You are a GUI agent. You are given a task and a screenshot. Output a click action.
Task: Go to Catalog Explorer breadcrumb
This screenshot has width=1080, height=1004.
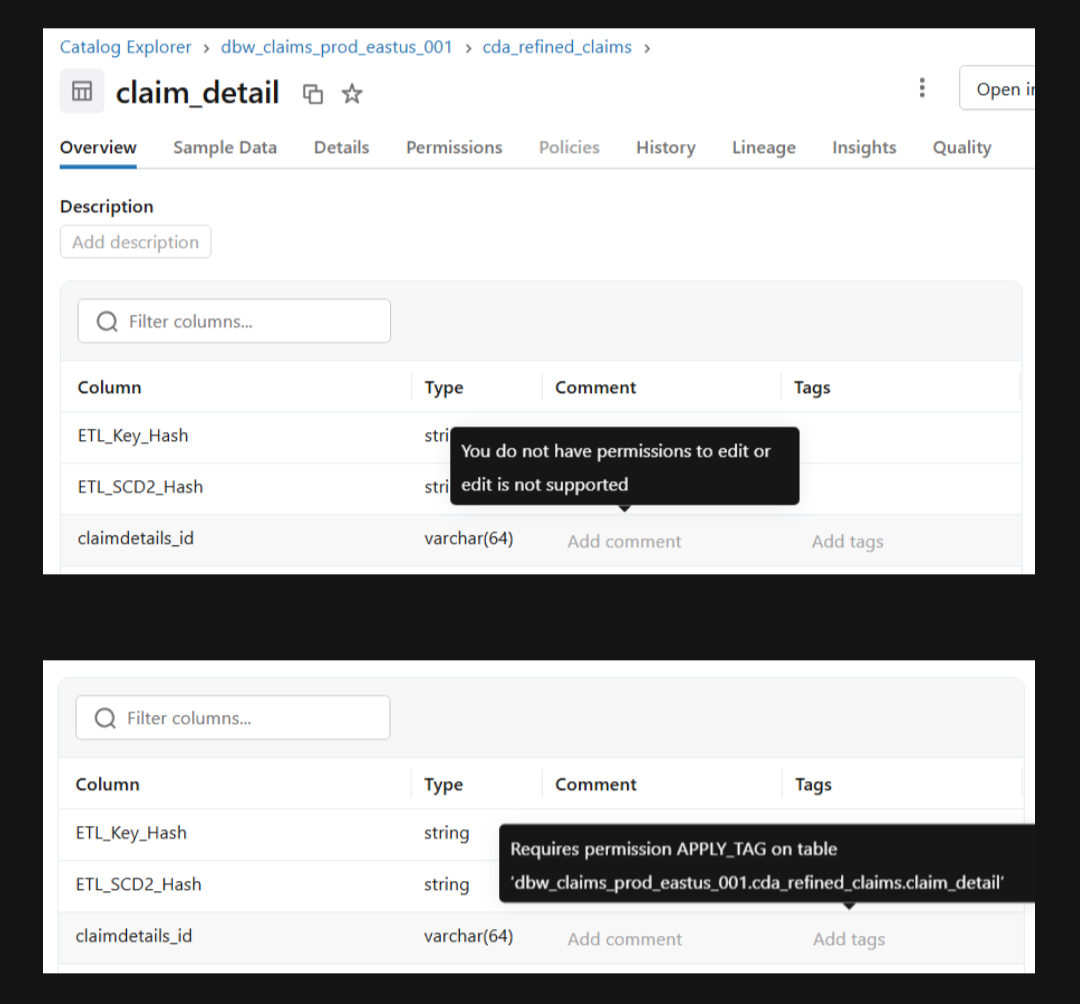coord(125,47)
